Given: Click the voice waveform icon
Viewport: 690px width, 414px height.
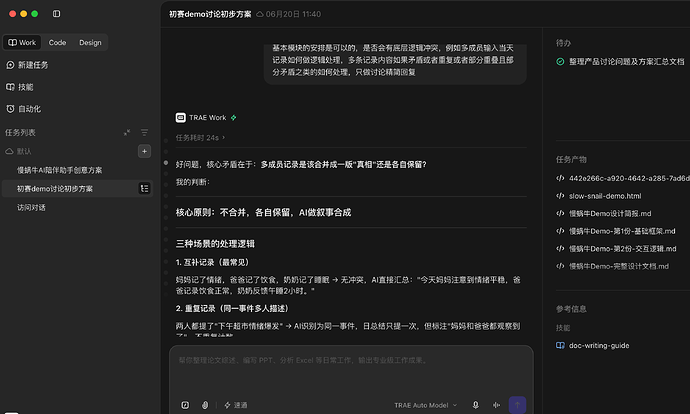Looking at the screenshot, I should 496,405.
